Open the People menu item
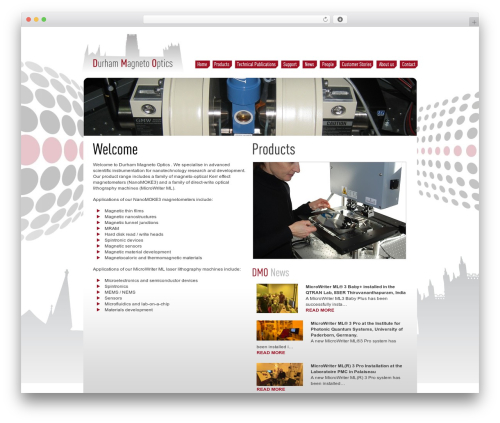 pos(328,64)
